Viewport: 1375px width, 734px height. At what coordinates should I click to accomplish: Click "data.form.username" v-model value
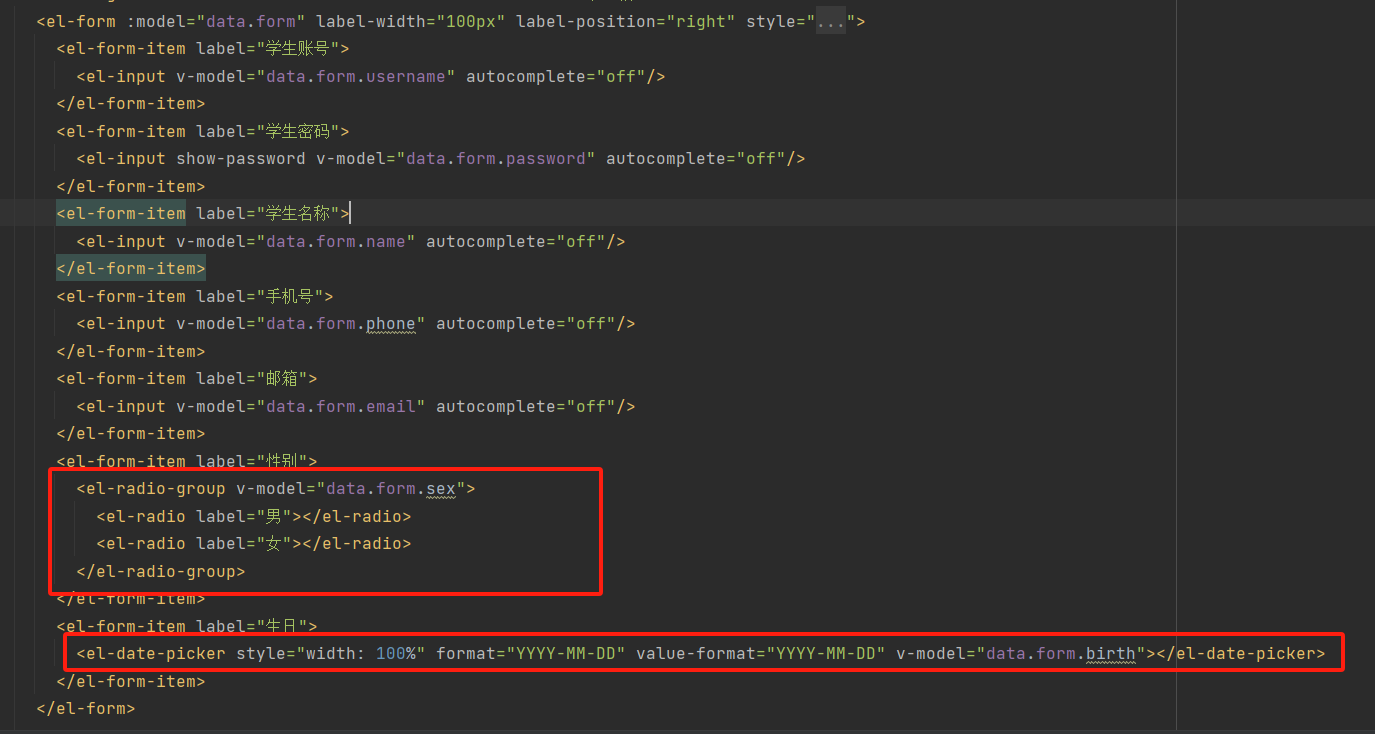pyautogui.click(x=356, y=76)
